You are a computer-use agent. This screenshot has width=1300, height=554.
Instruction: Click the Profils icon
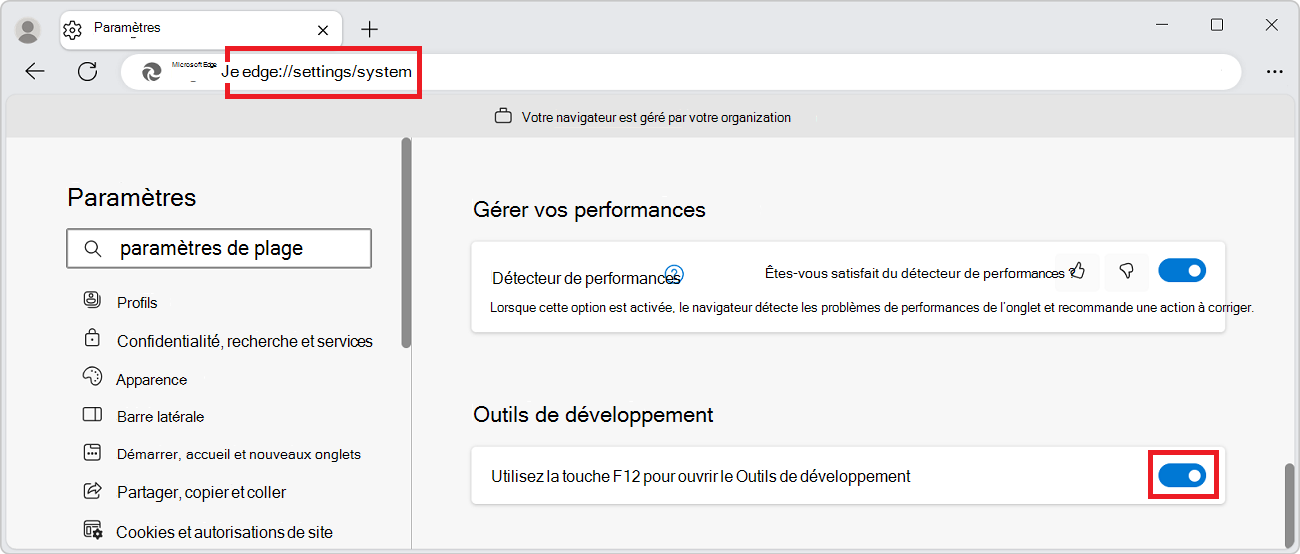(92, 299)
